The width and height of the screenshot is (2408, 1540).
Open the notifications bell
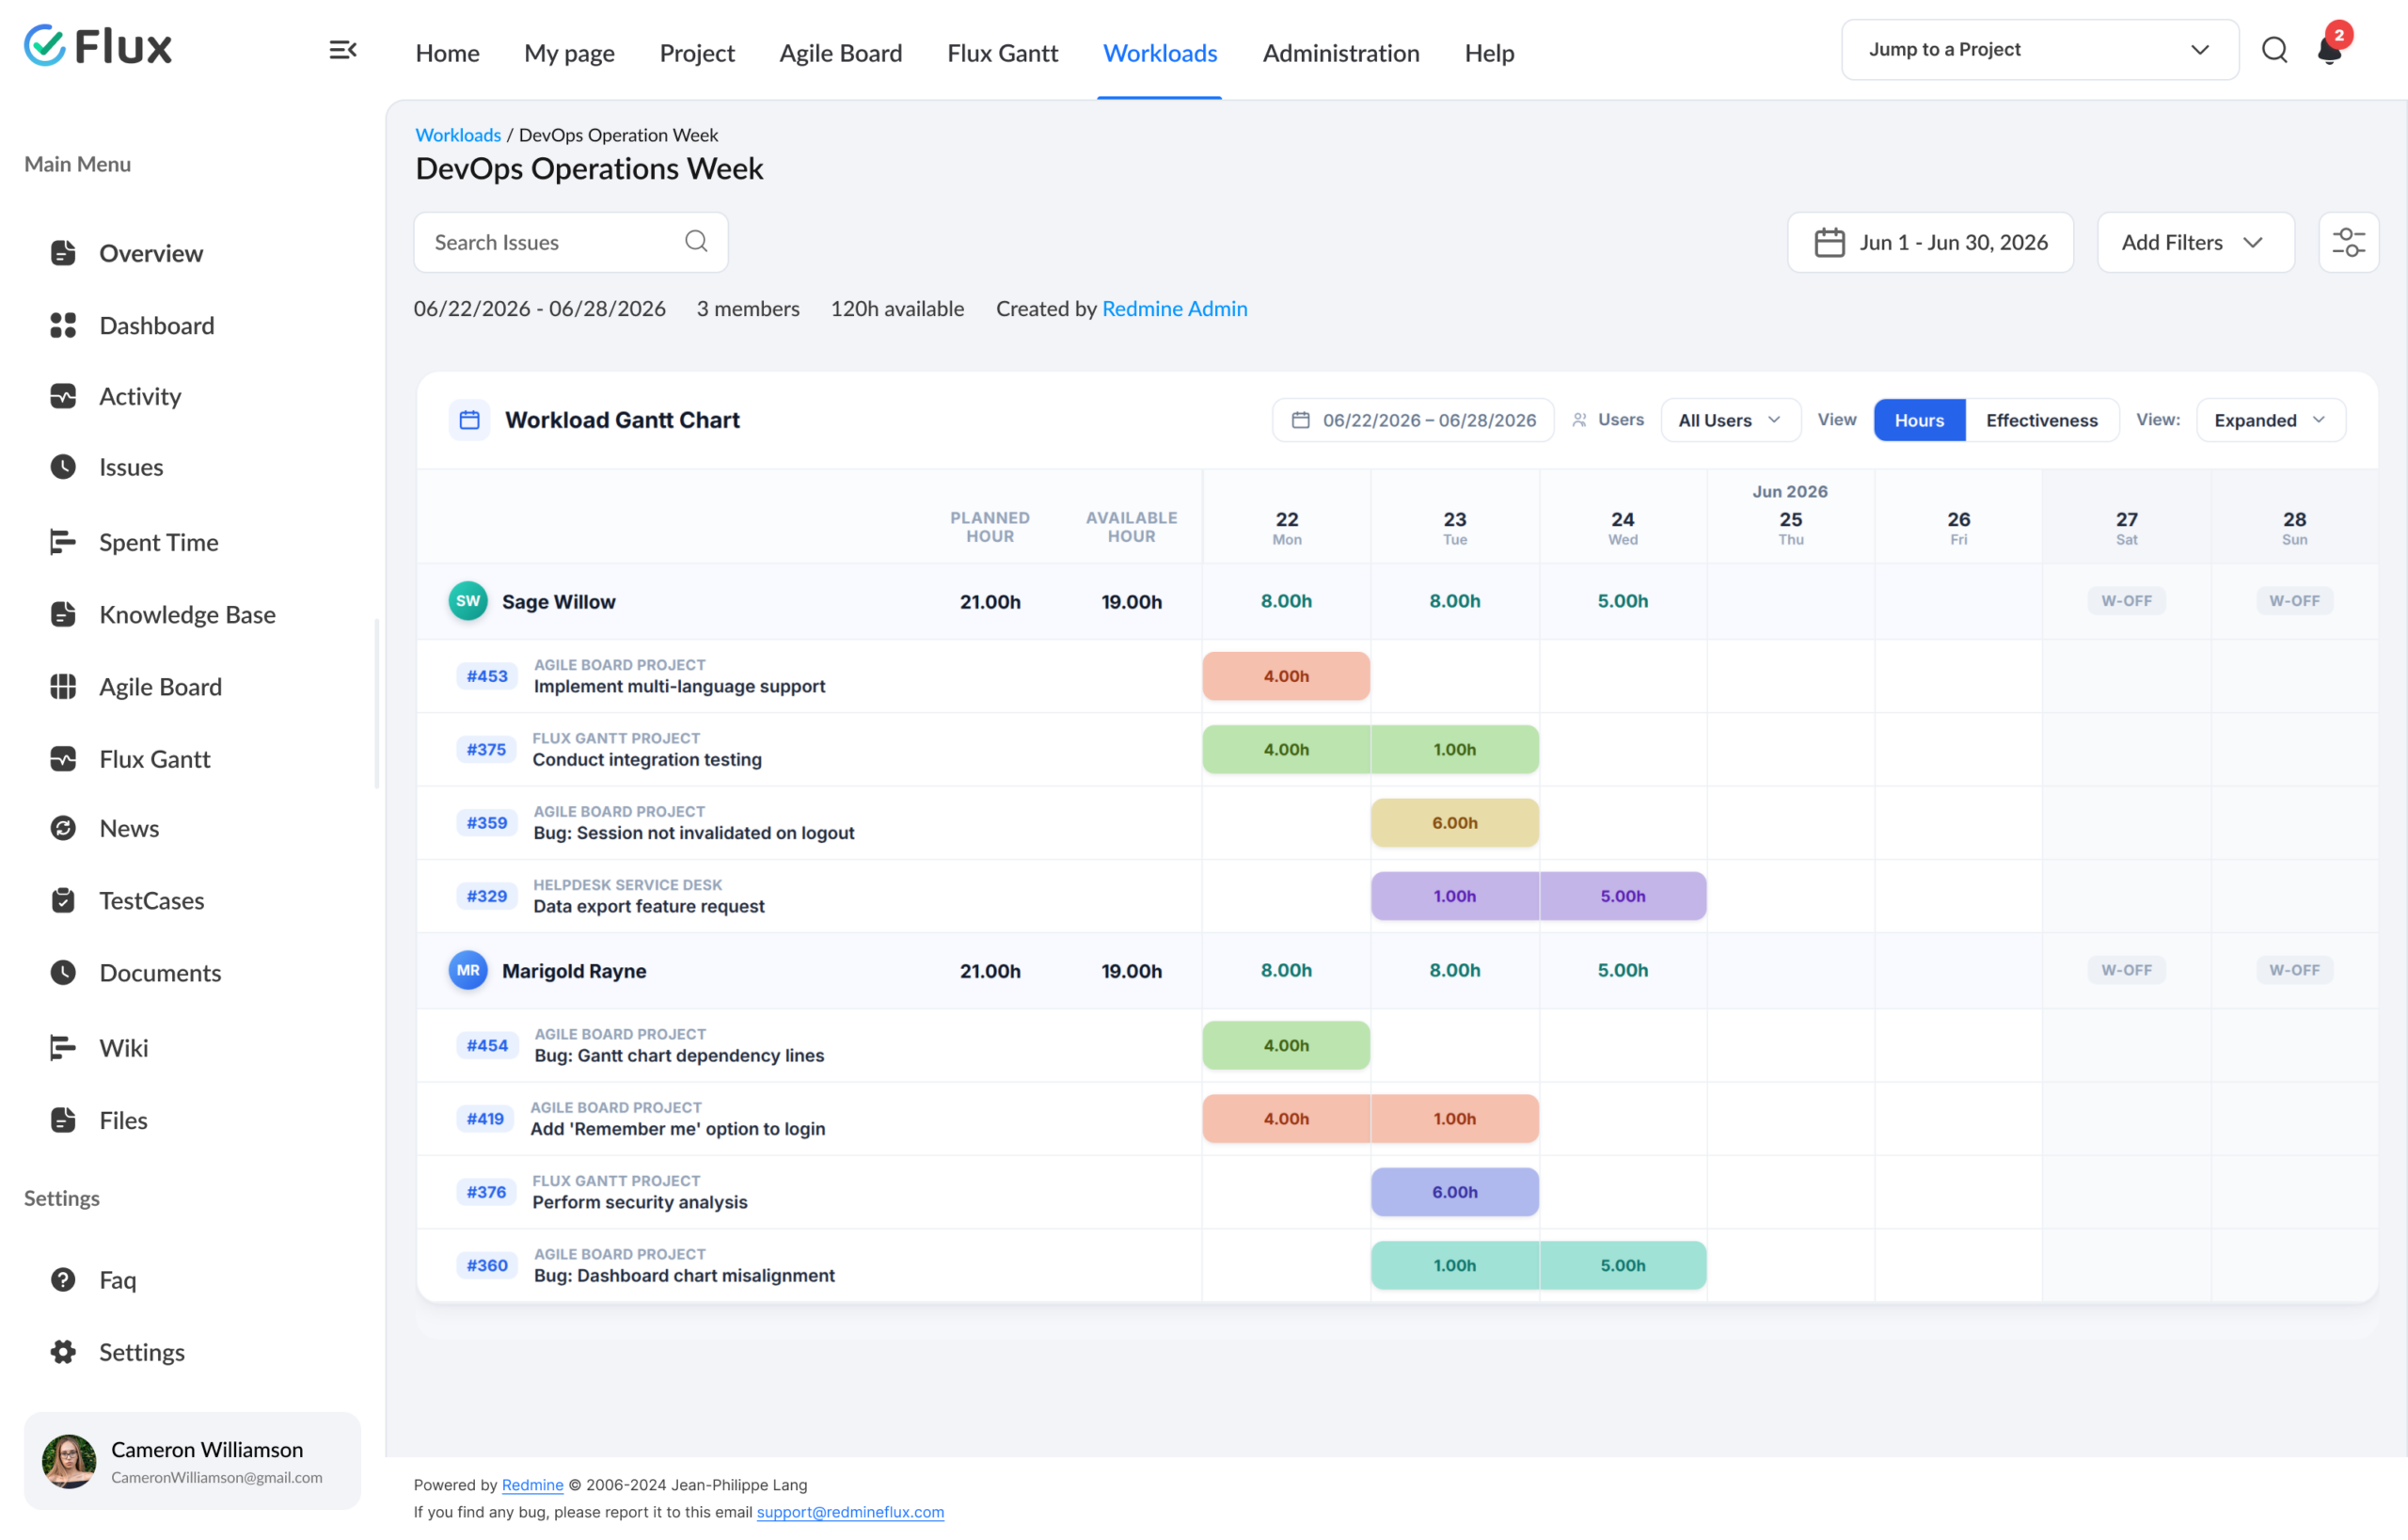click(x=2329, y=50)
